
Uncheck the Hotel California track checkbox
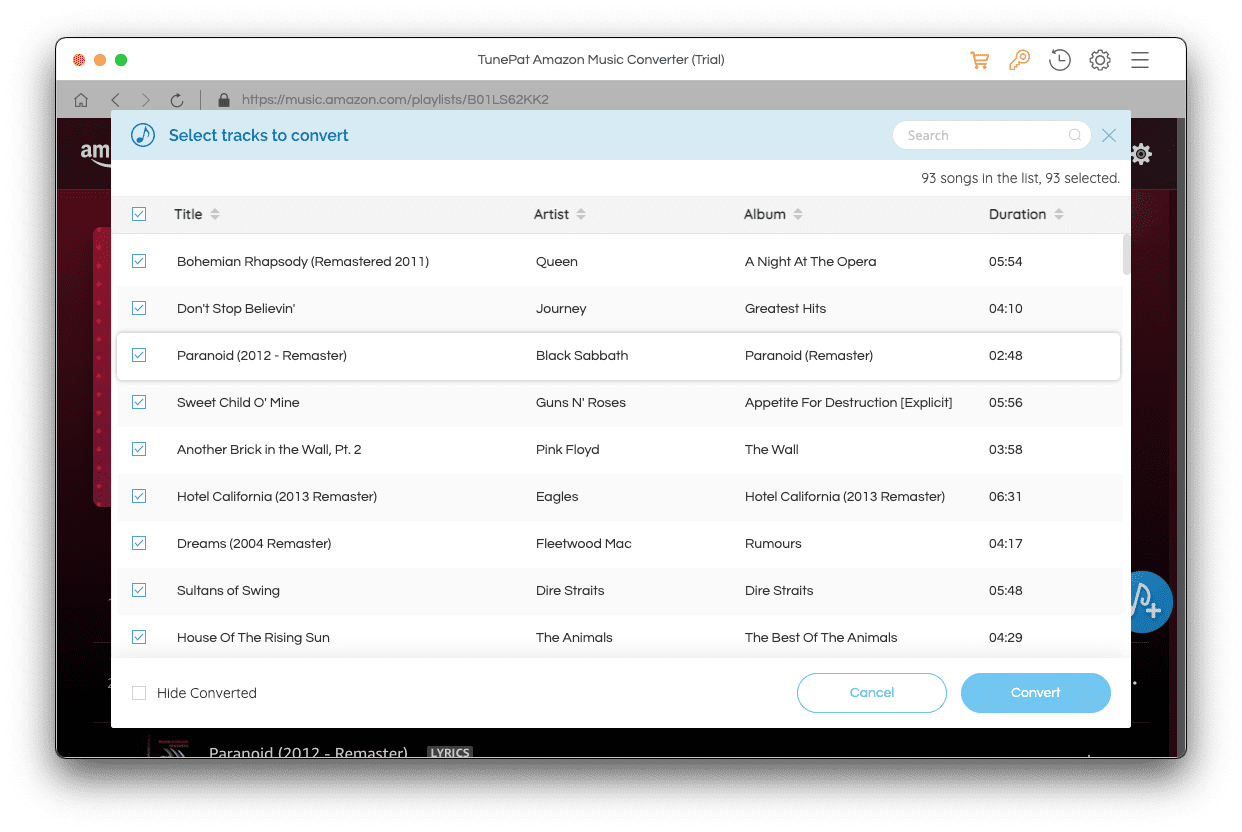pyautogui.click(x=139, y=496)
